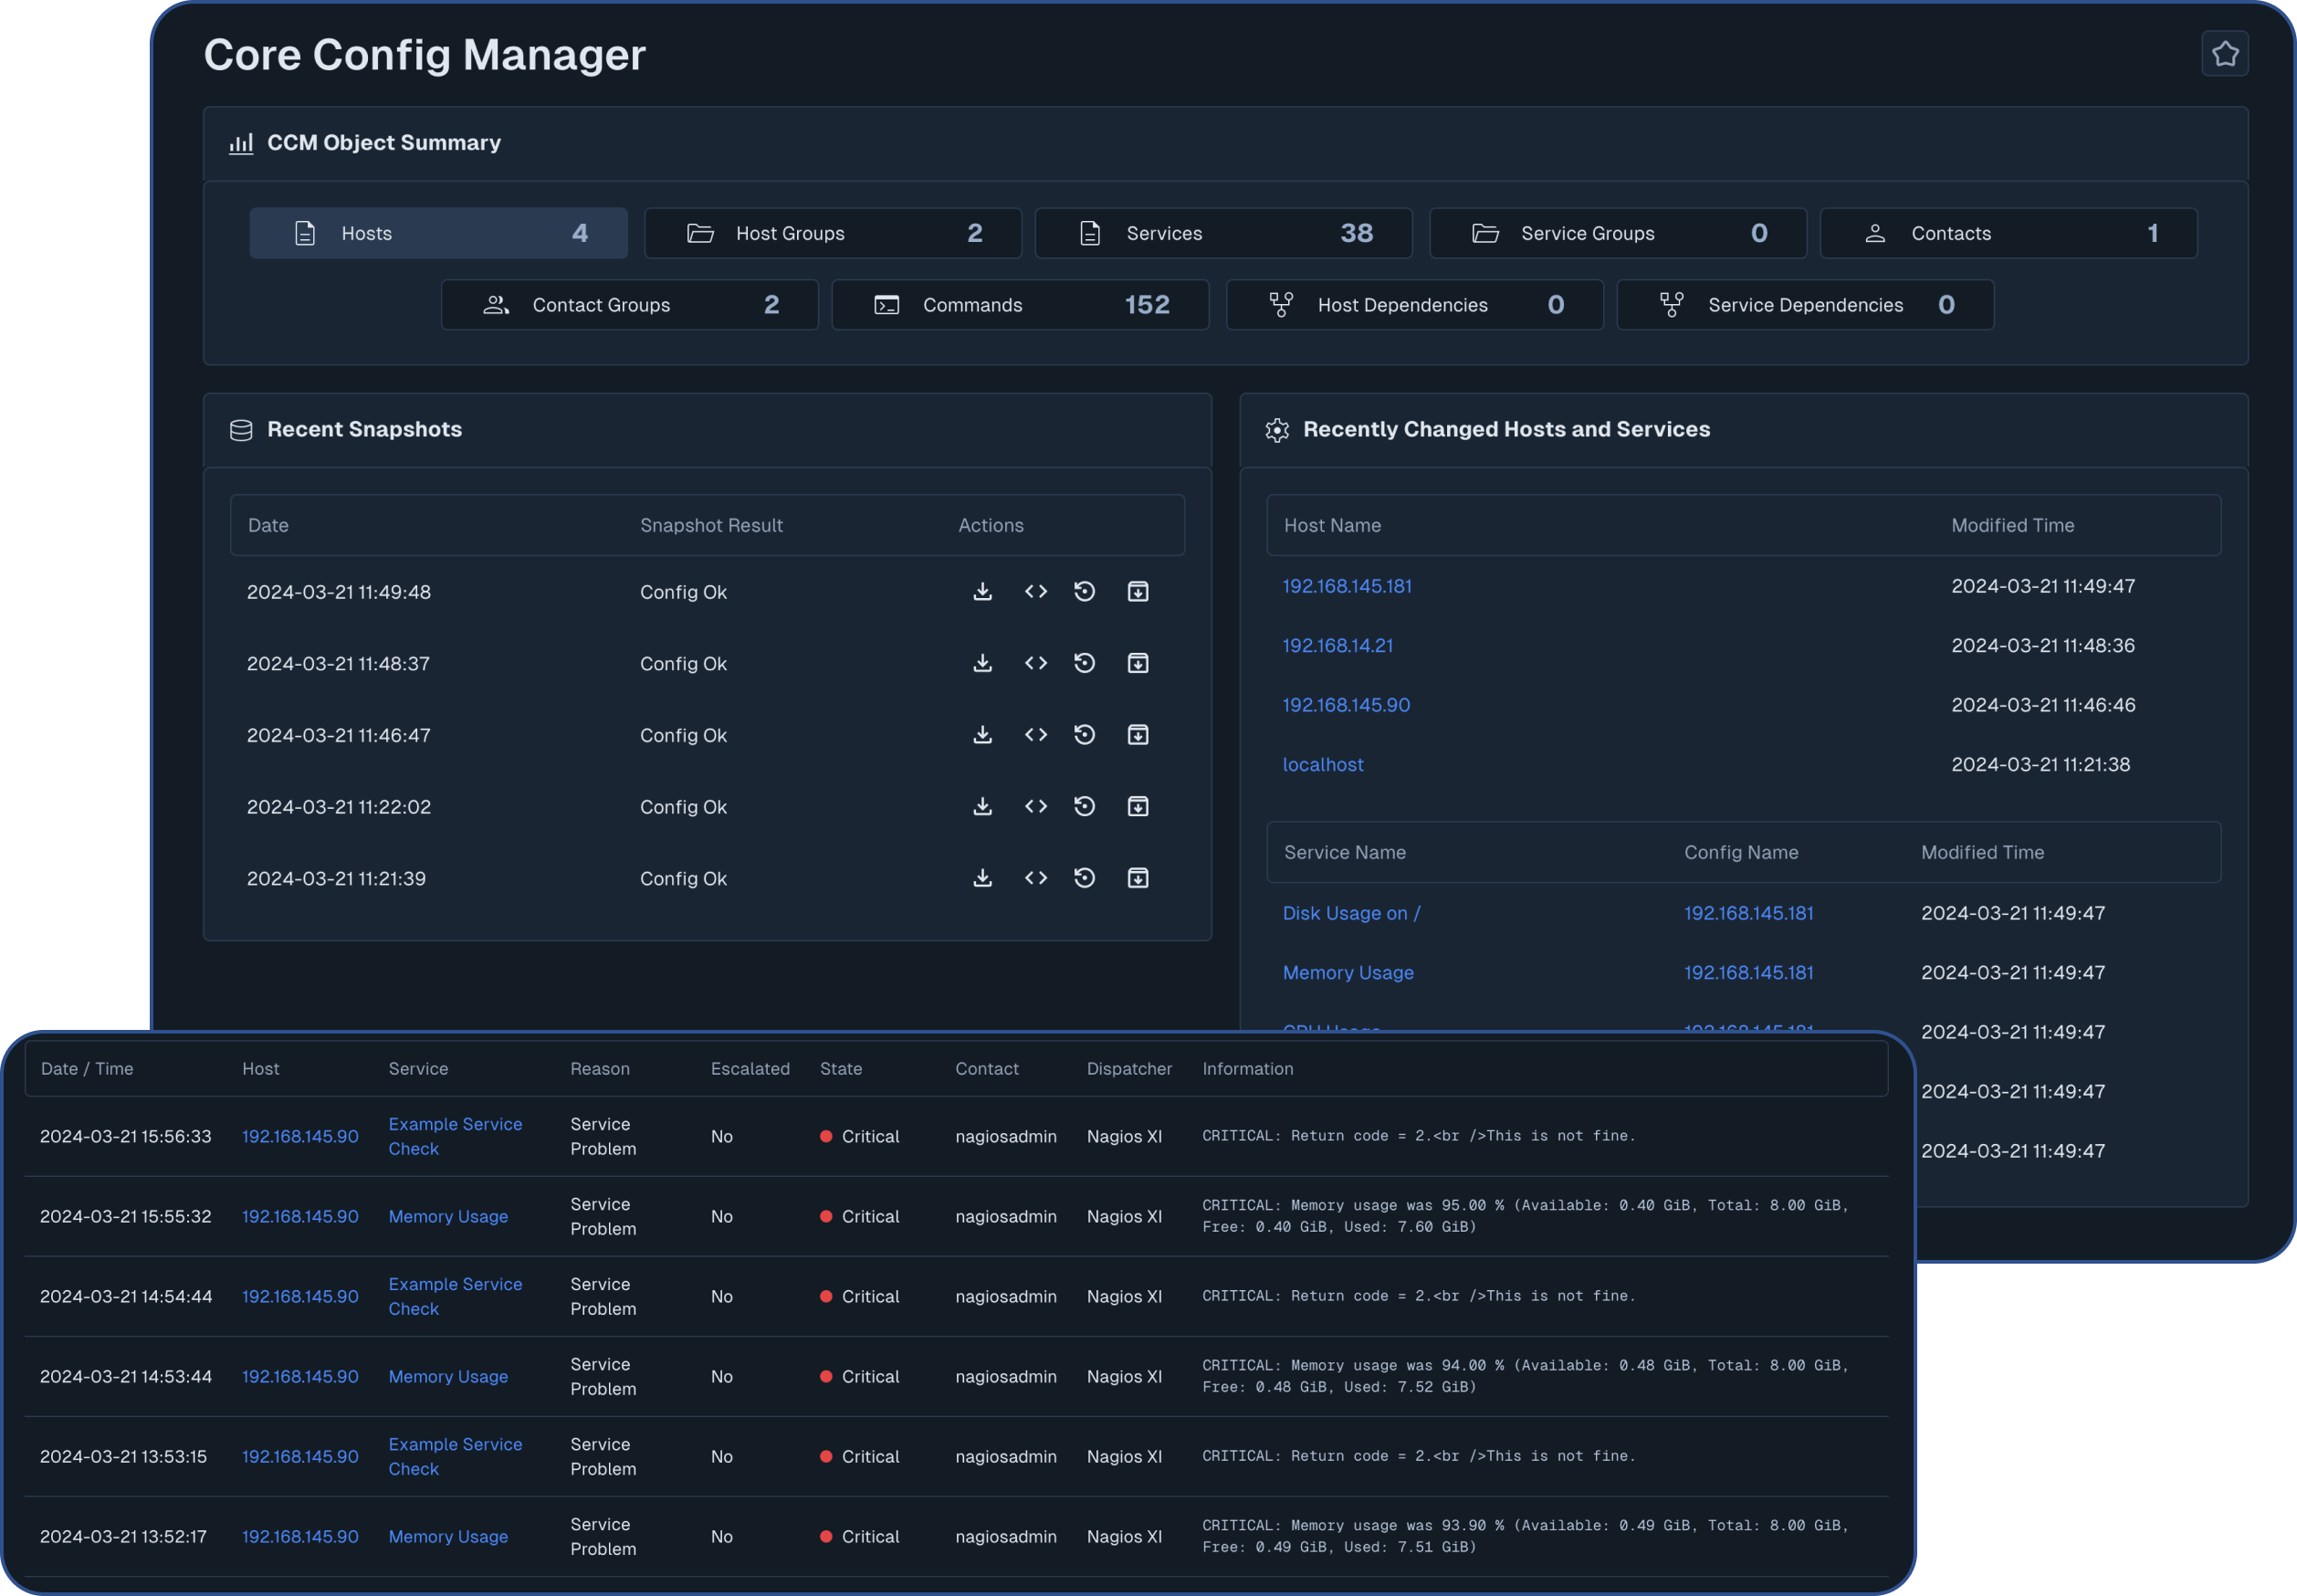Viewport: 2297px width, 1596px height.
Task: Click the dependency tree icon on Host Dependencies
Action: [1281, 304]
